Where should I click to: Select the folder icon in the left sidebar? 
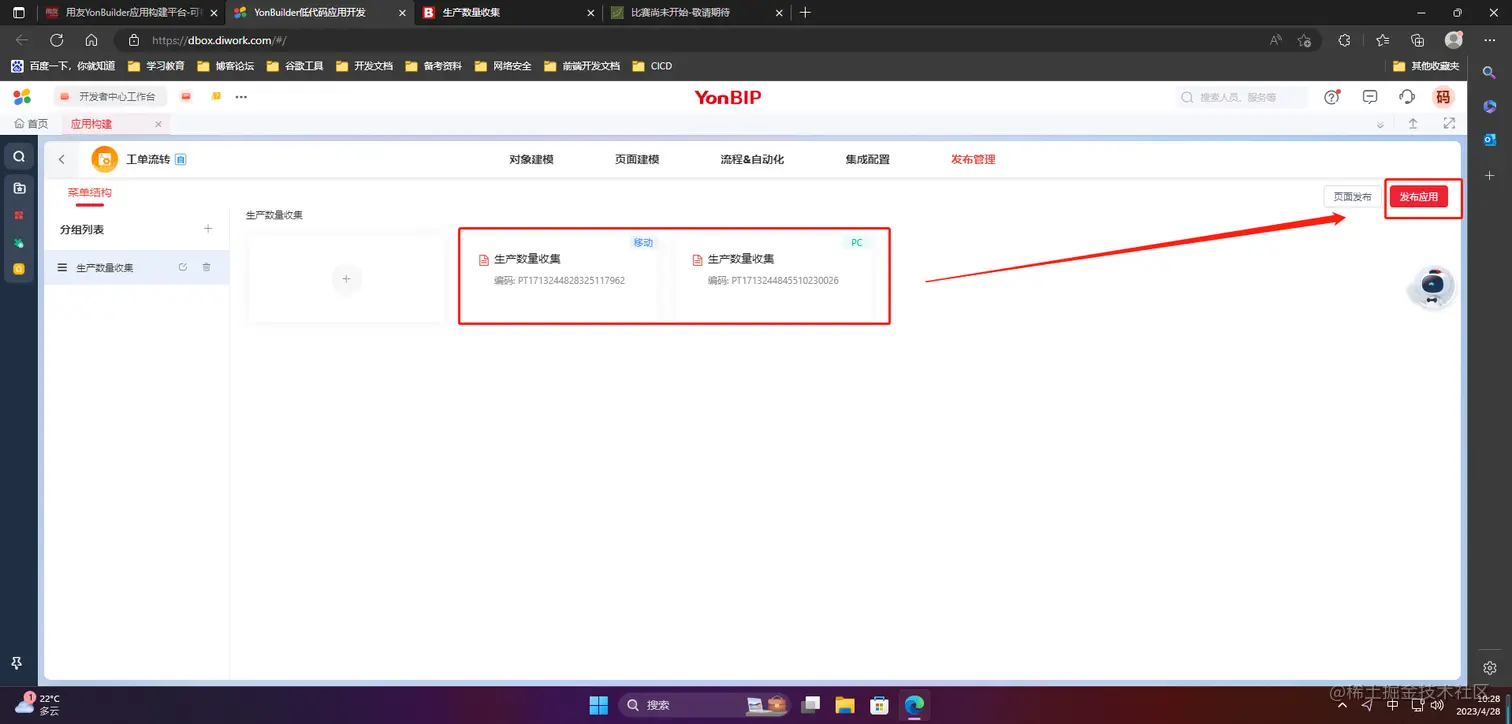click(18, 186)
